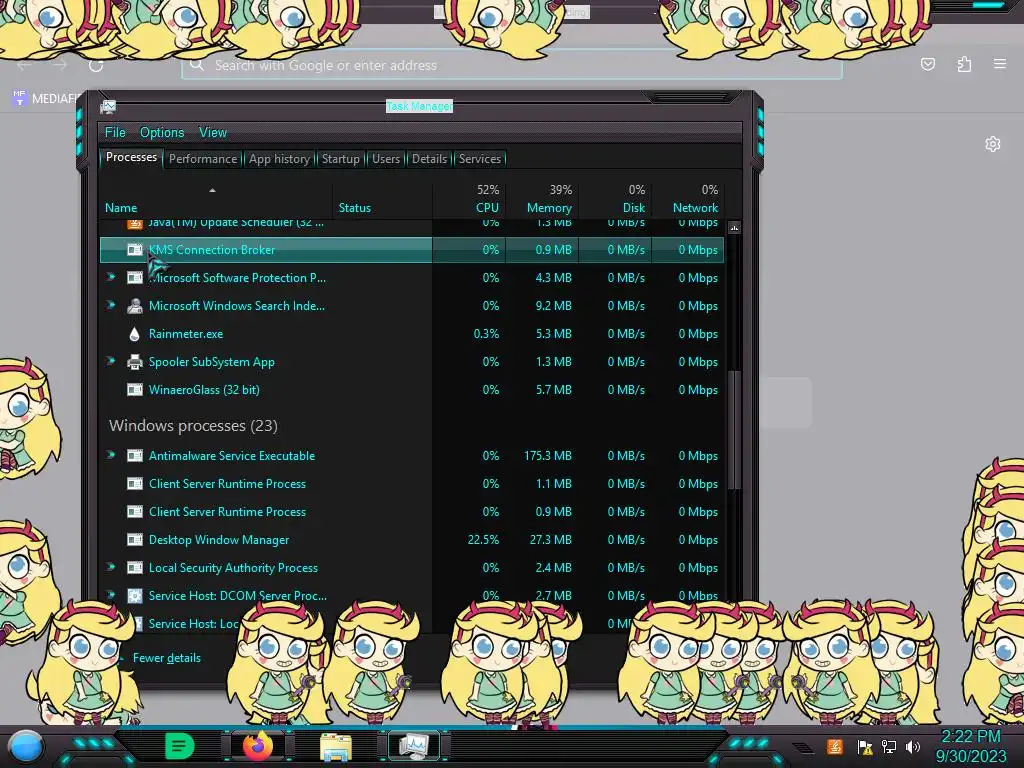Switch to the Details tab

pos(429,159)
